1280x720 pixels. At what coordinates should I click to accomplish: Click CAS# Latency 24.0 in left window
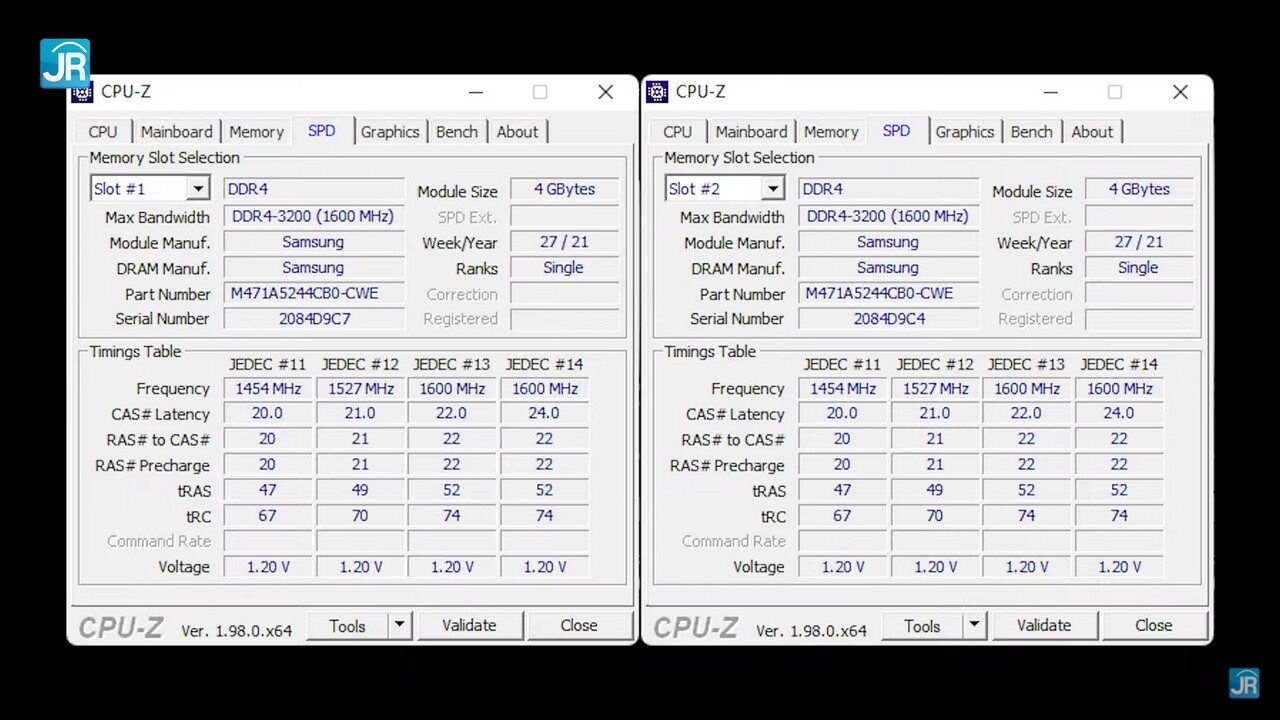(545, 414)
